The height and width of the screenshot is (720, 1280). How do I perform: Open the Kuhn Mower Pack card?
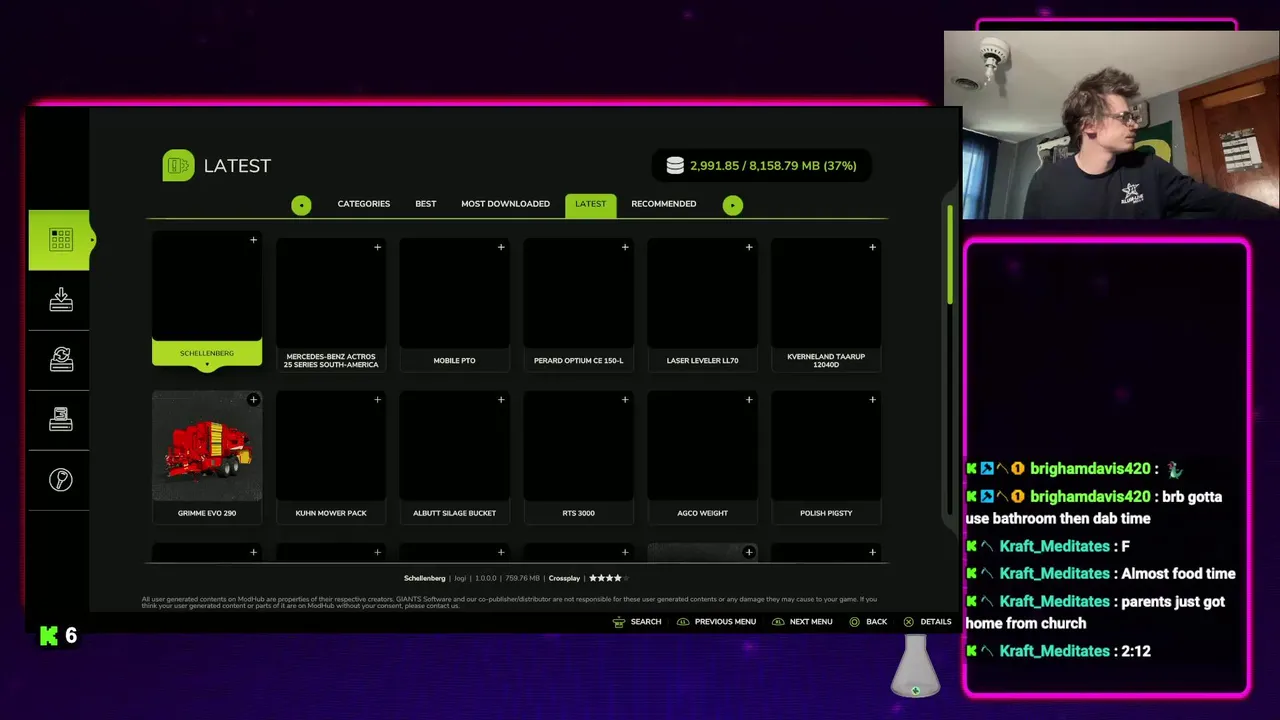(331, 457)
